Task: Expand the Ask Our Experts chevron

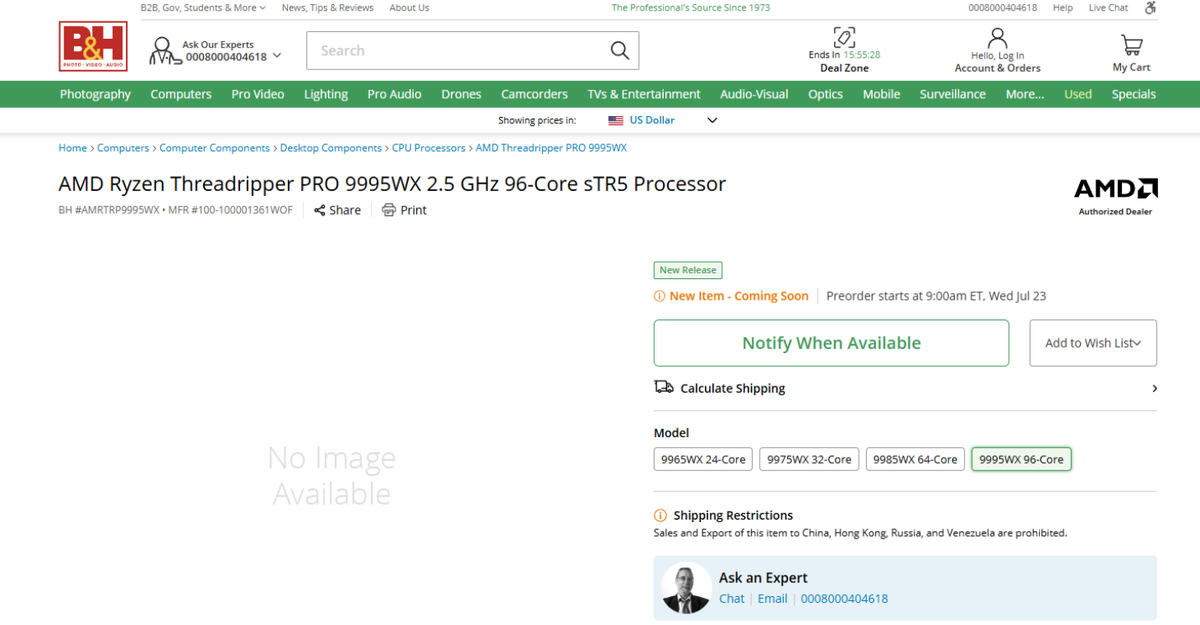Action: [277, 55]
